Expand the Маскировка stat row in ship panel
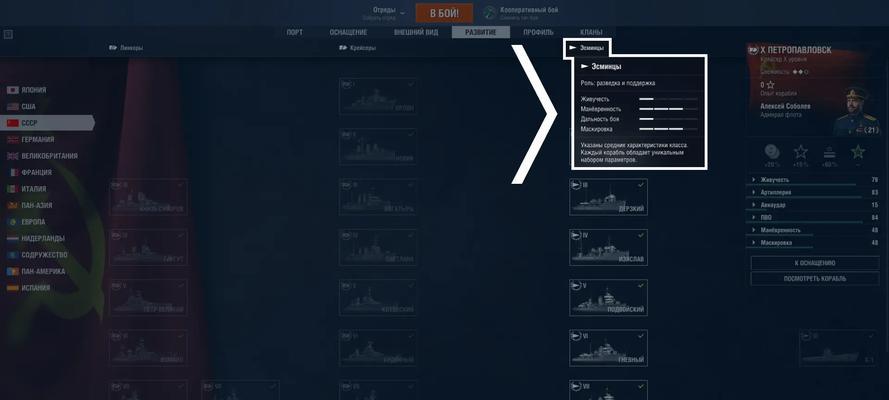 click(x=814, y=242)
